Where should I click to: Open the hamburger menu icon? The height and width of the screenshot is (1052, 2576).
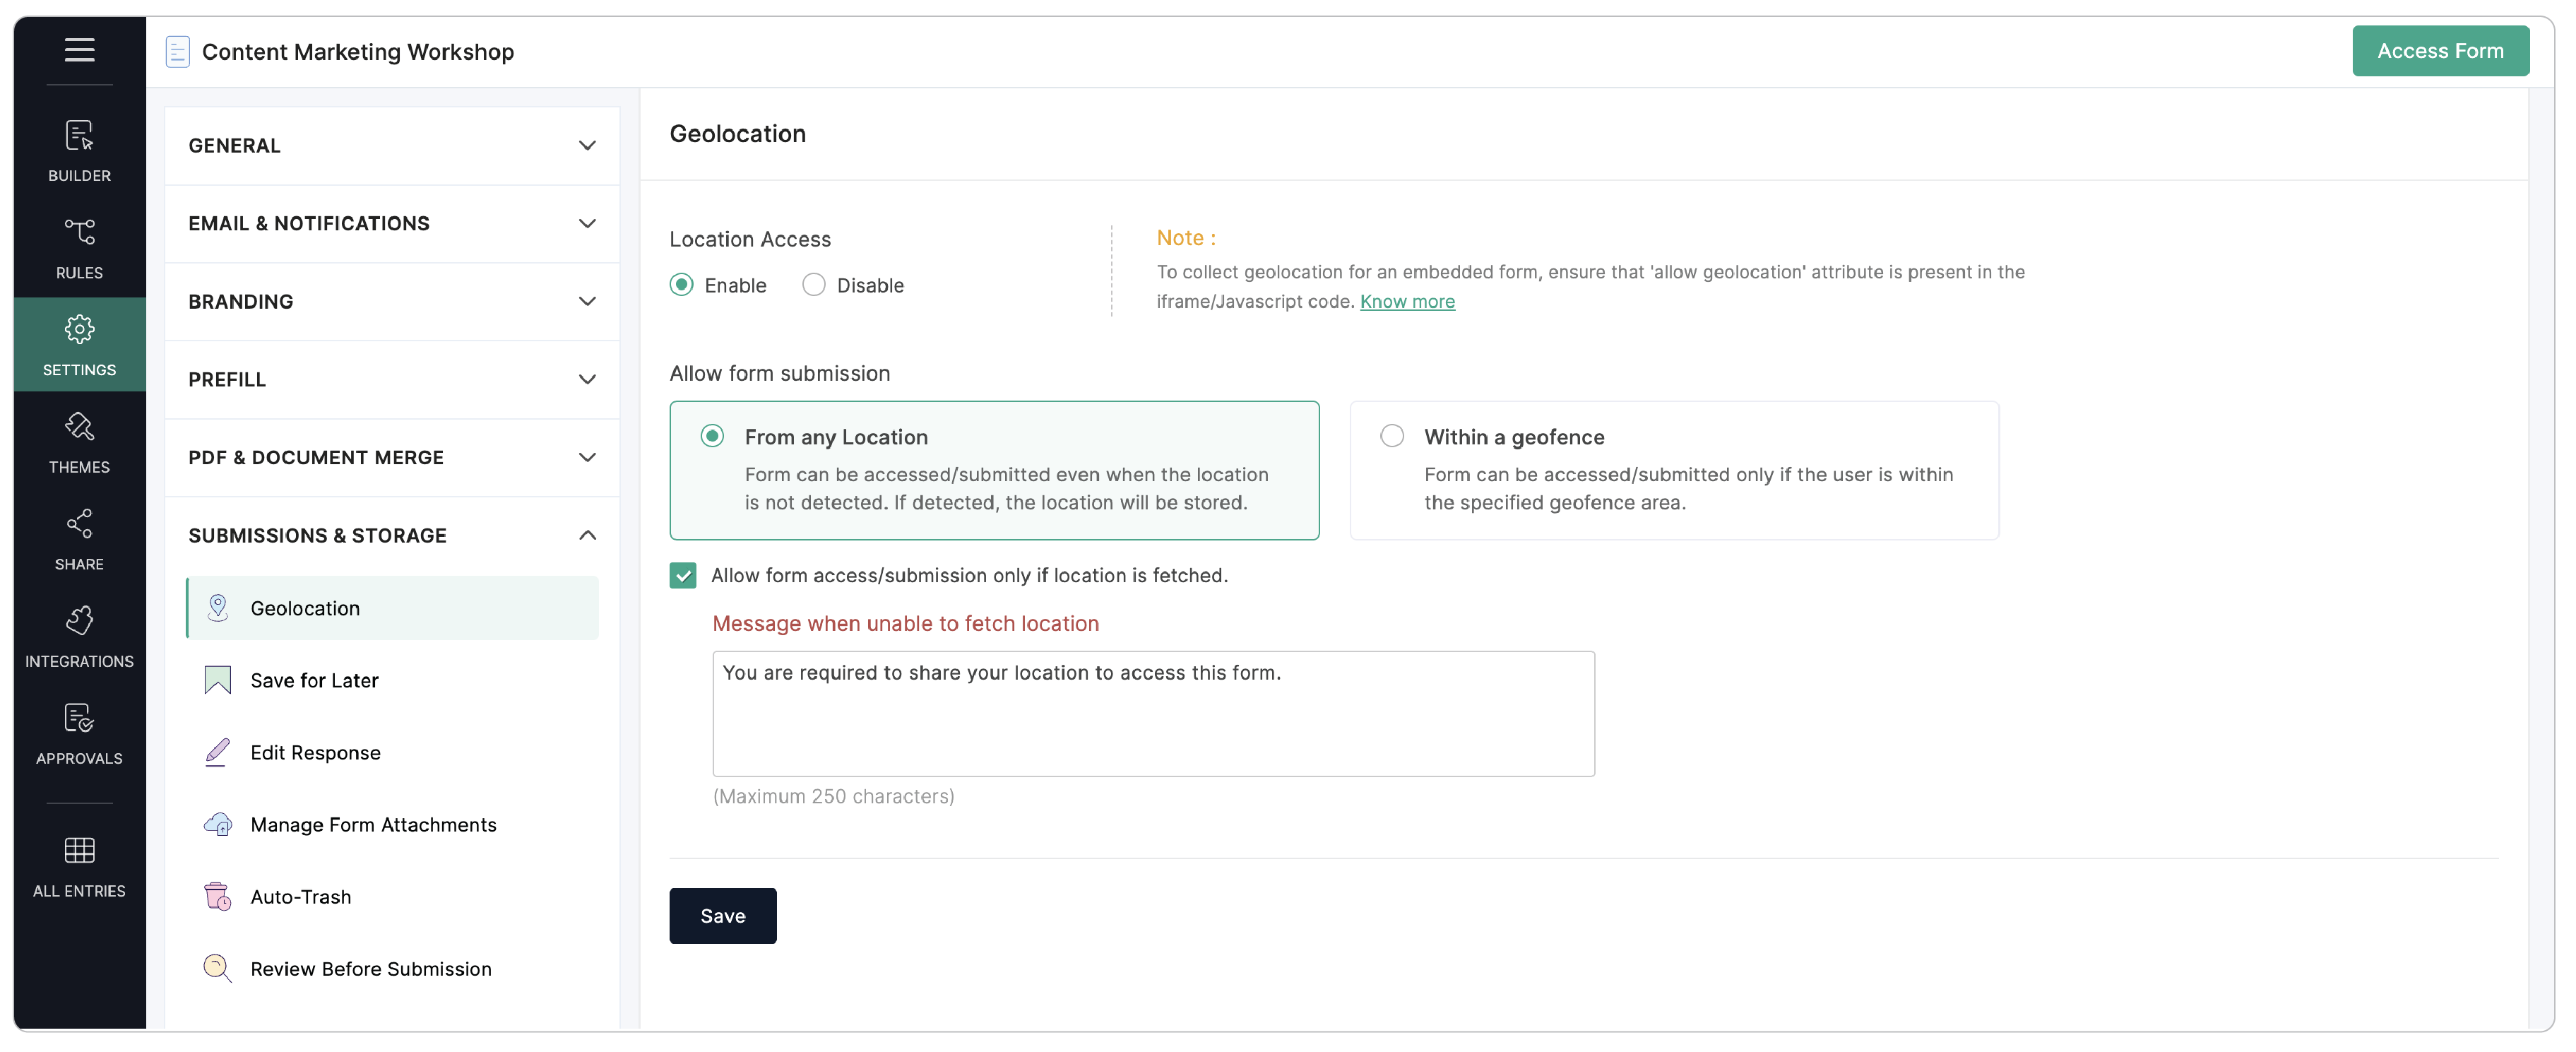click(79, 50)
